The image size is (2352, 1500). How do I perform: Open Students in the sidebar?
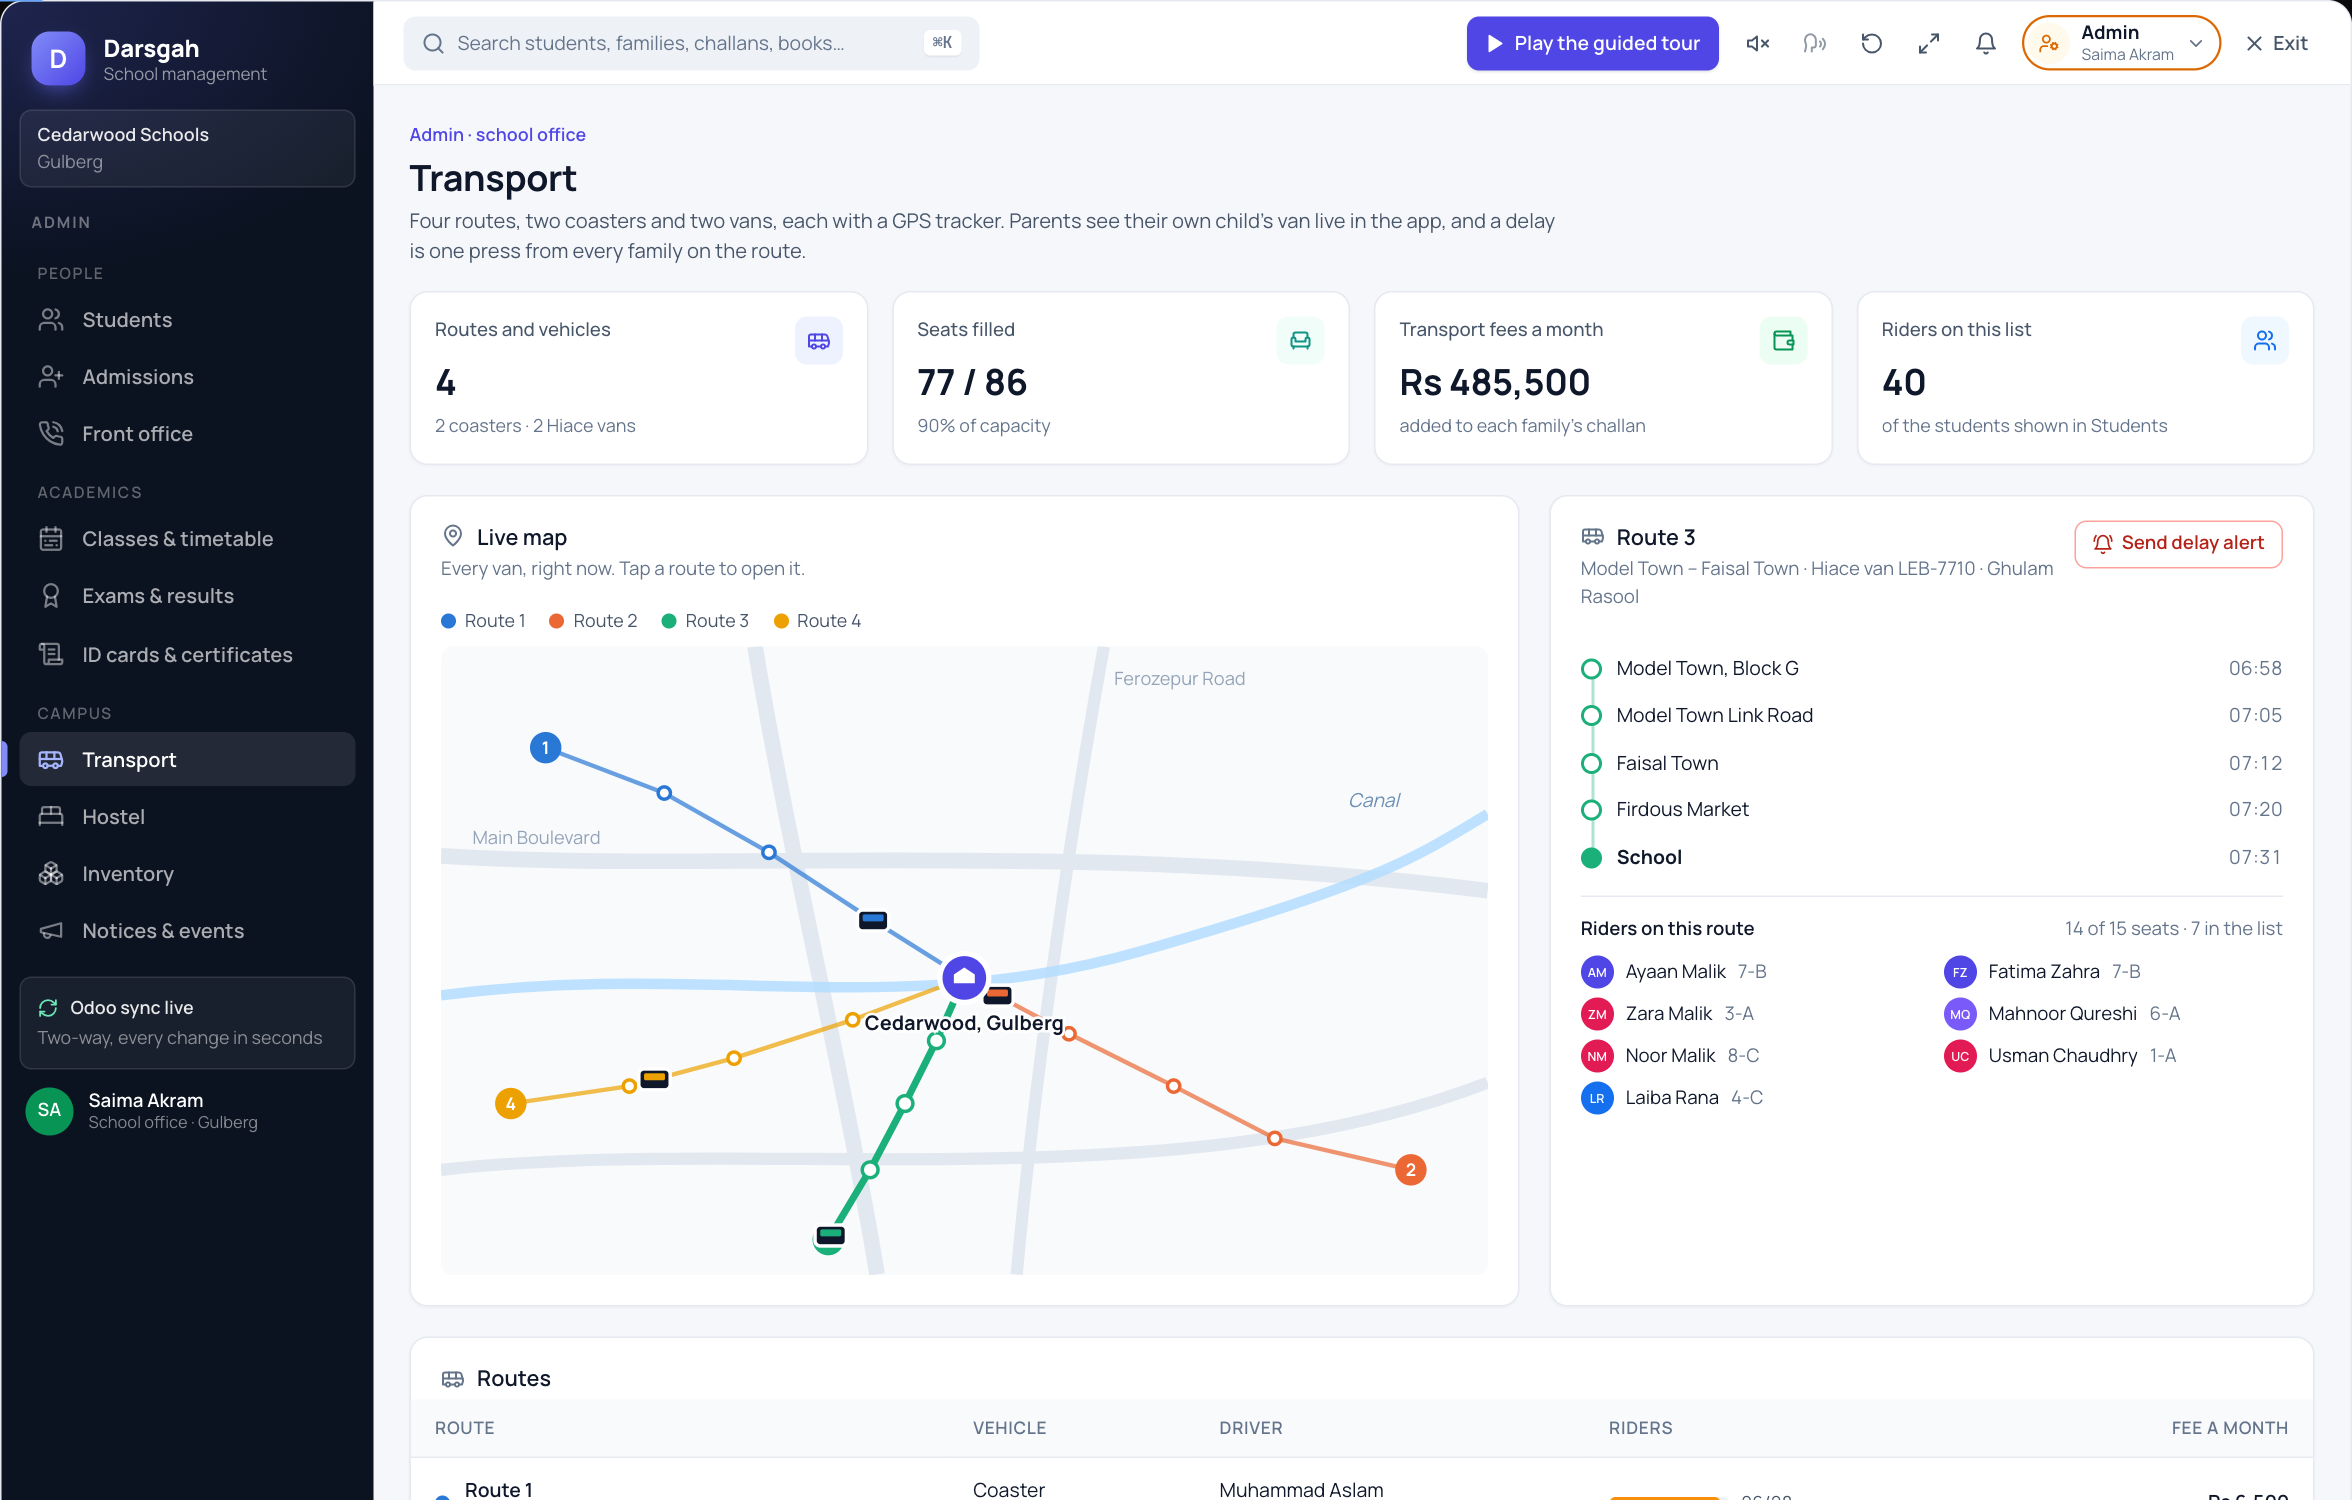tap(187, 320)
